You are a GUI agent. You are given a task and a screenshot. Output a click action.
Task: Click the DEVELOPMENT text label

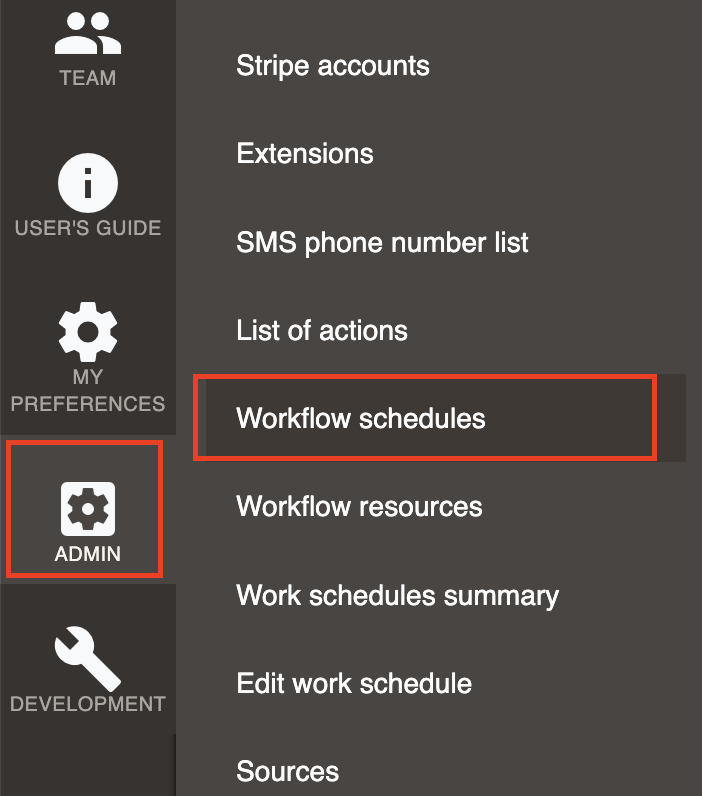point(88,704)
